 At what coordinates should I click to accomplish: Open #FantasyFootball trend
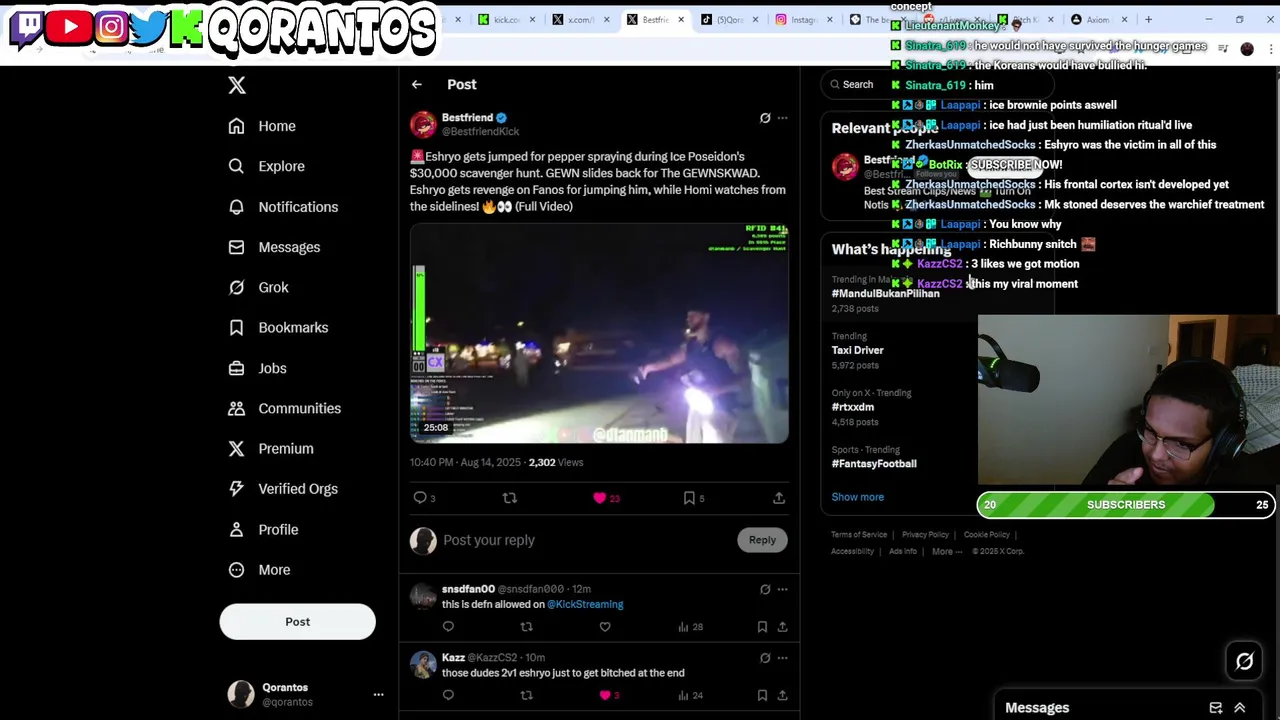pos(874,464)
